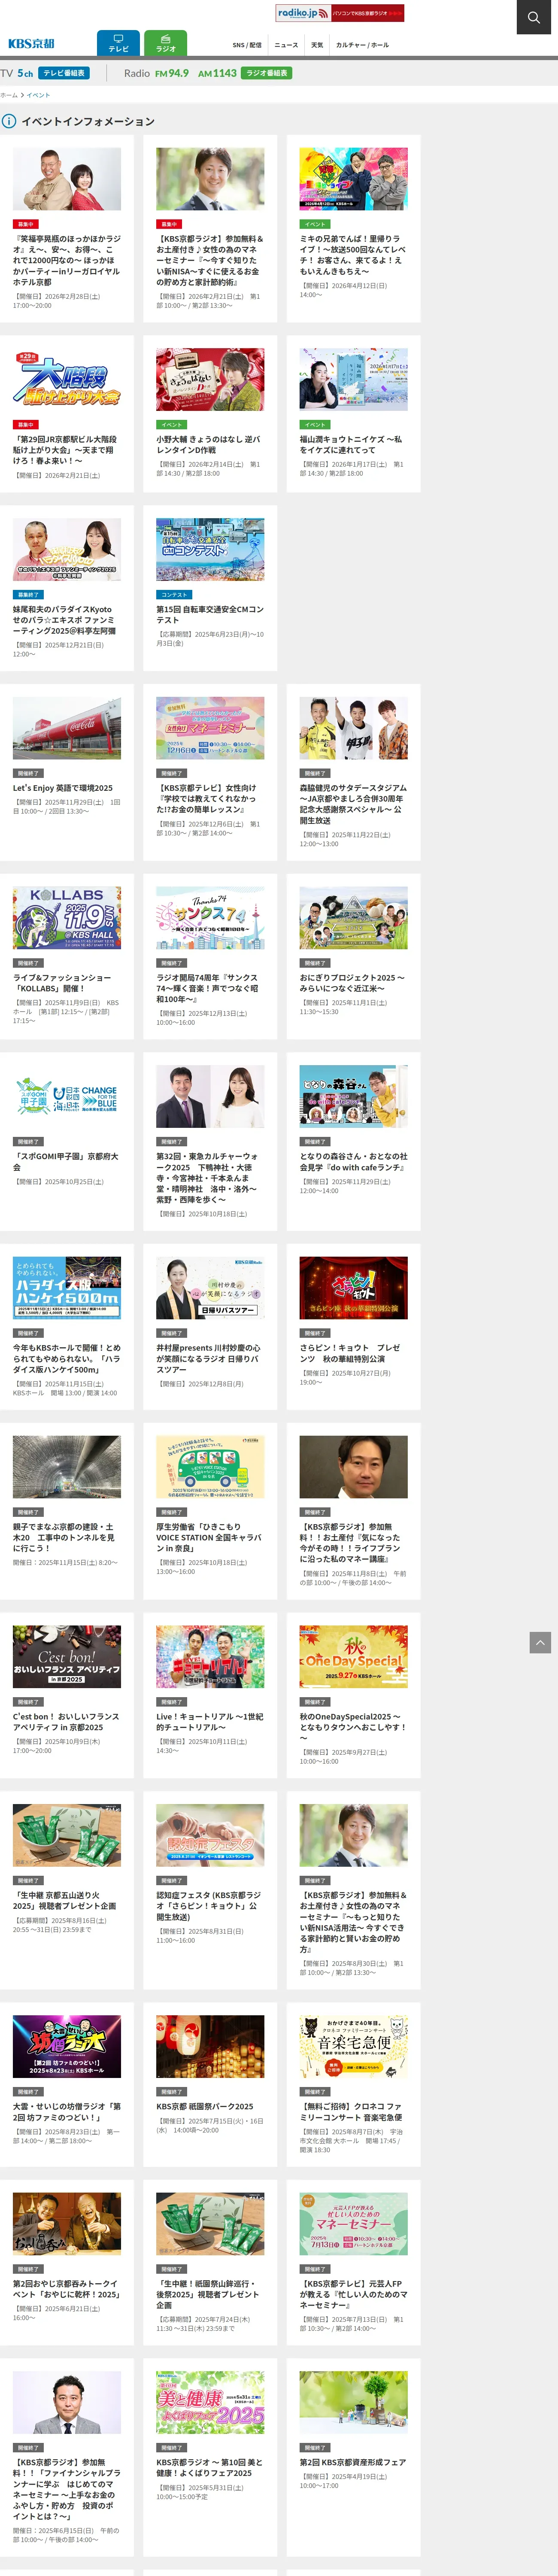Open スポGOMI甲子園 京都府大会 thumbnail
The image size is (558, 2576).
tap(67, 1096)
